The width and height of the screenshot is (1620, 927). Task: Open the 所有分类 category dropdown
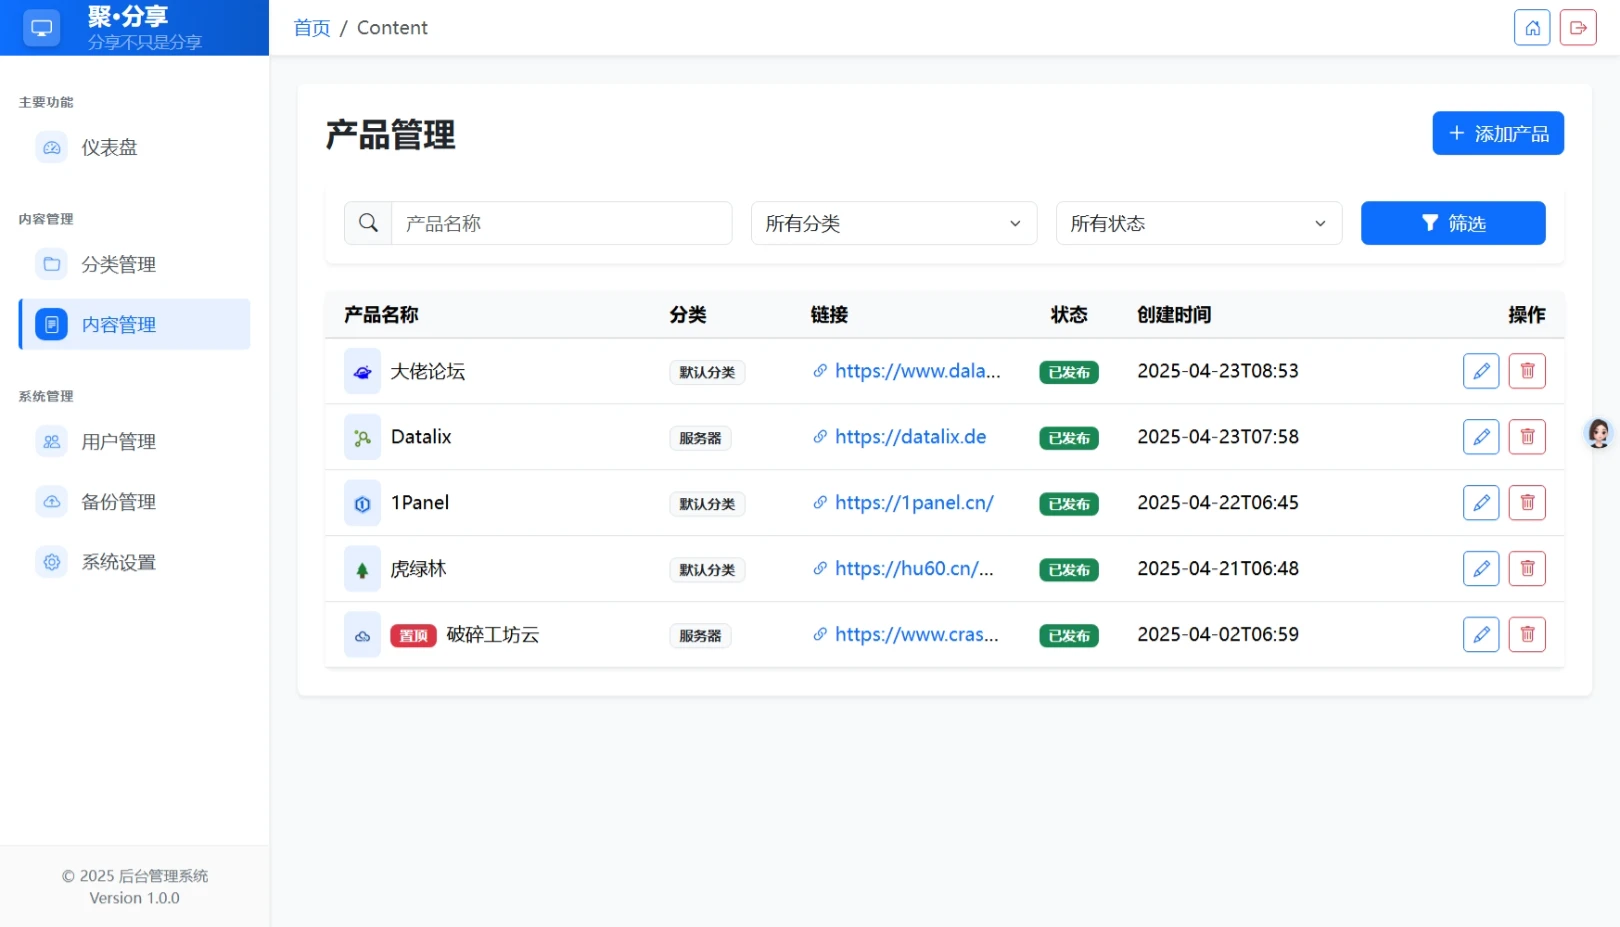[x=893, y=223]
